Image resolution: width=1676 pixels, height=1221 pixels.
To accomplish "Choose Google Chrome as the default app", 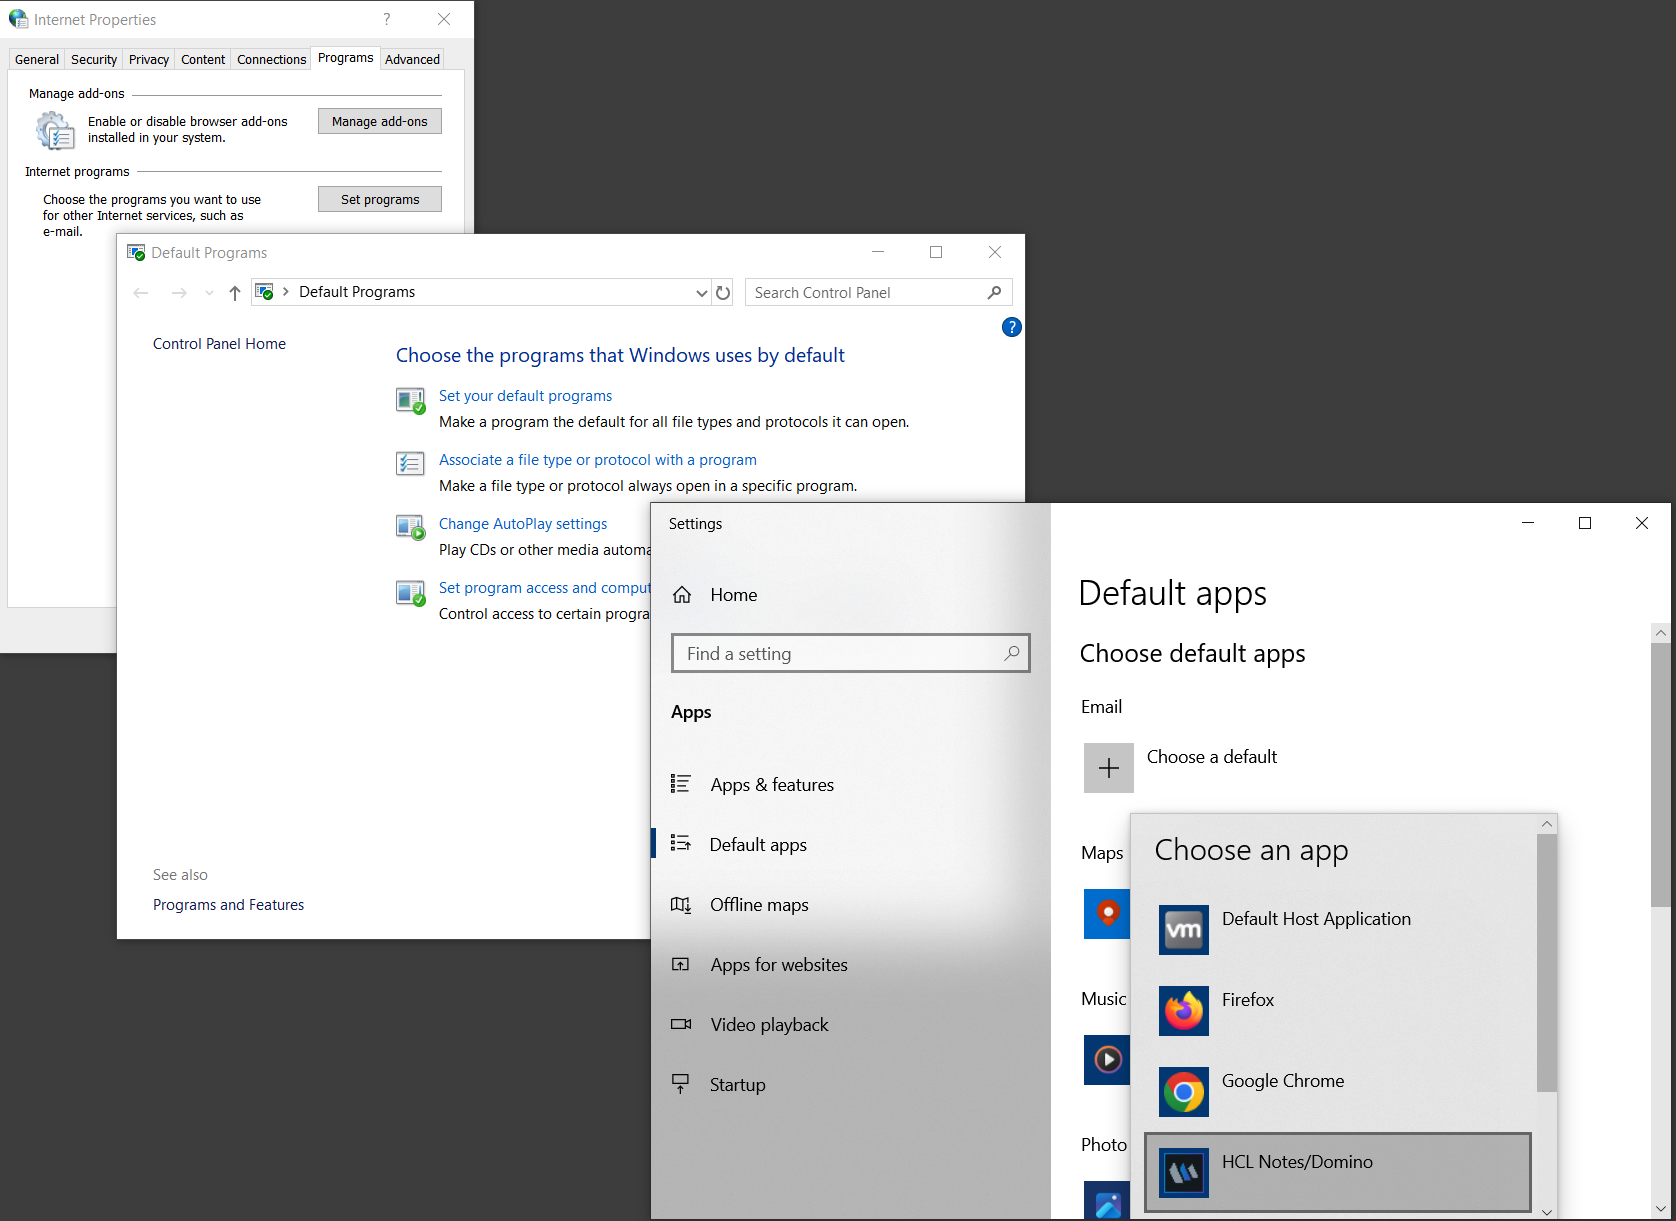I will 1282,1081.
